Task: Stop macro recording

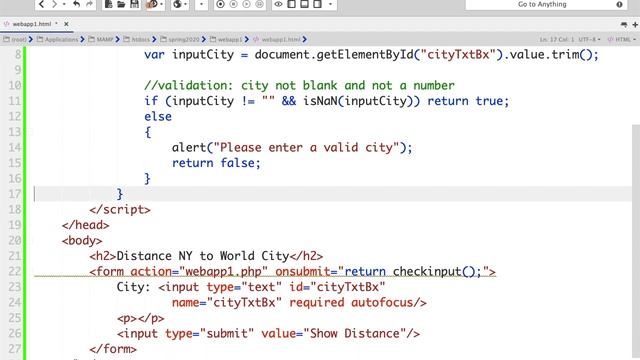Action: [x=233, y=4]
